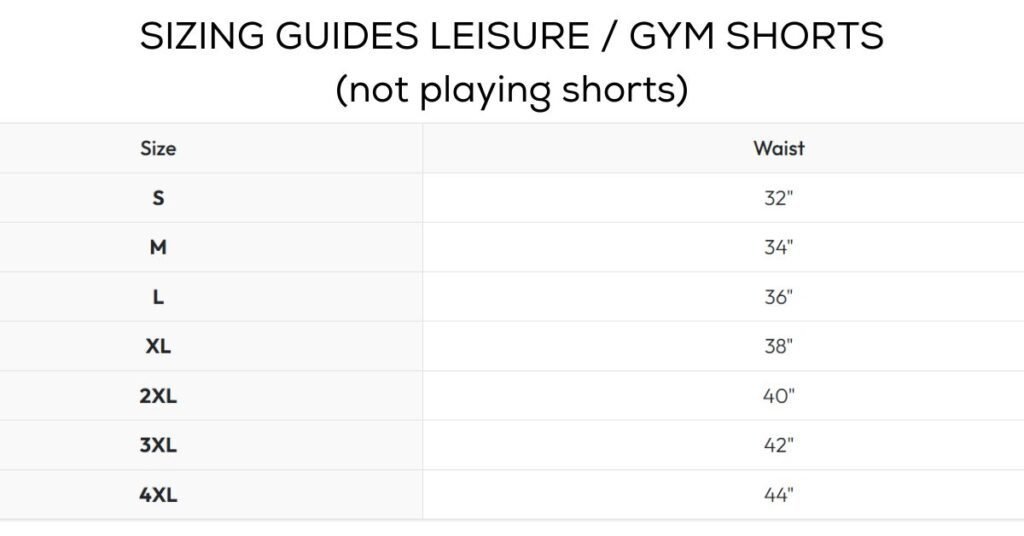Select the XL size cell
Viewport: 1024px width, 536px height.
pos(158,346)
